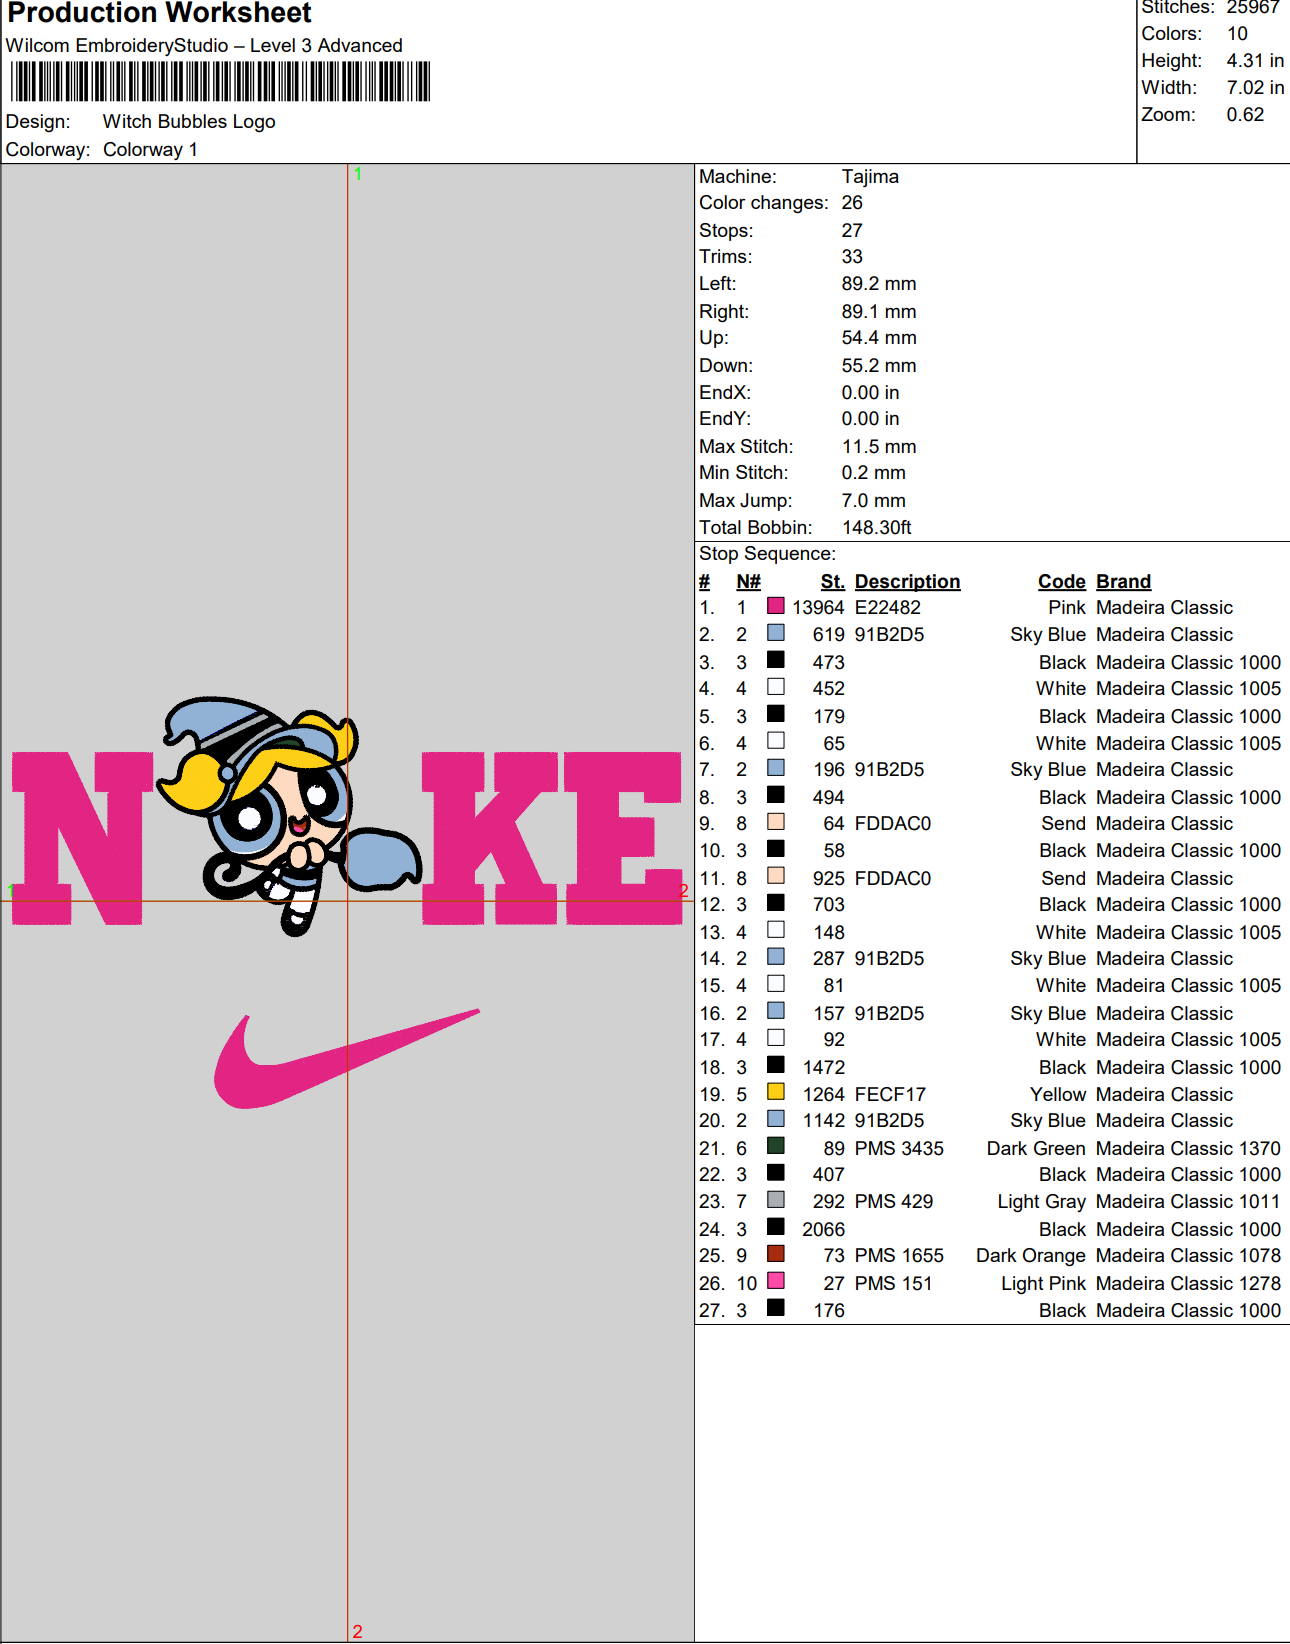The width and height of the screenshot is (1290, 1644).
Task: Select the yellow swatch in stop row 19
Action: tap(775, 1092)
